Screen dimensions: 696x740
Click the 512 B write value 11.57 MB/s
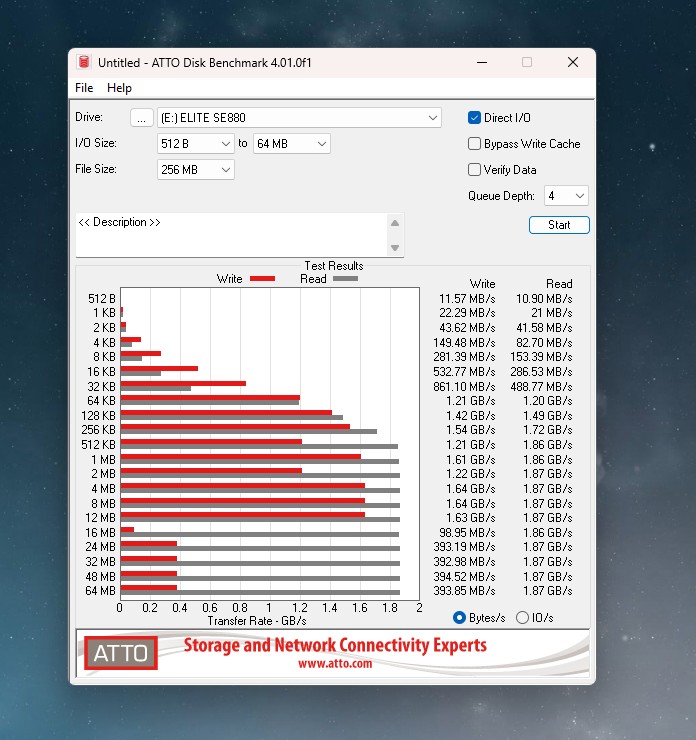click(x=467, y=299)
